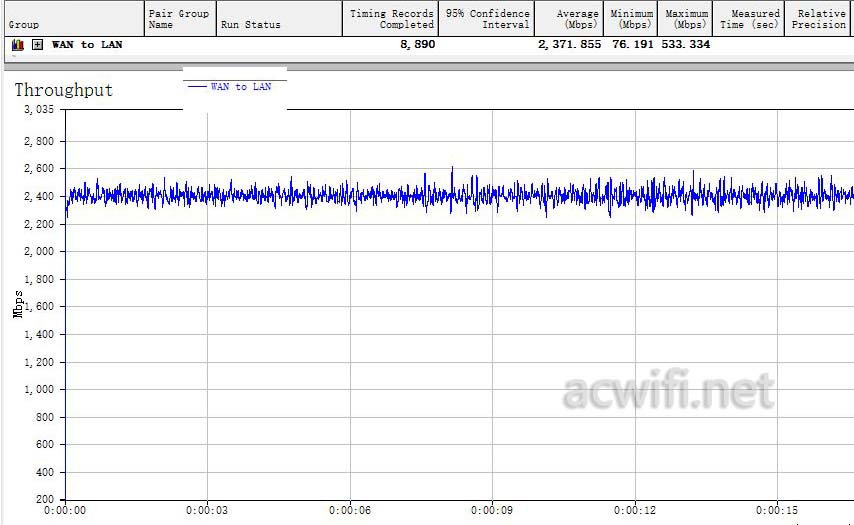Viewport: 854px width, 525px height.
Task: Click the Run Status column header
Action: 279,19
